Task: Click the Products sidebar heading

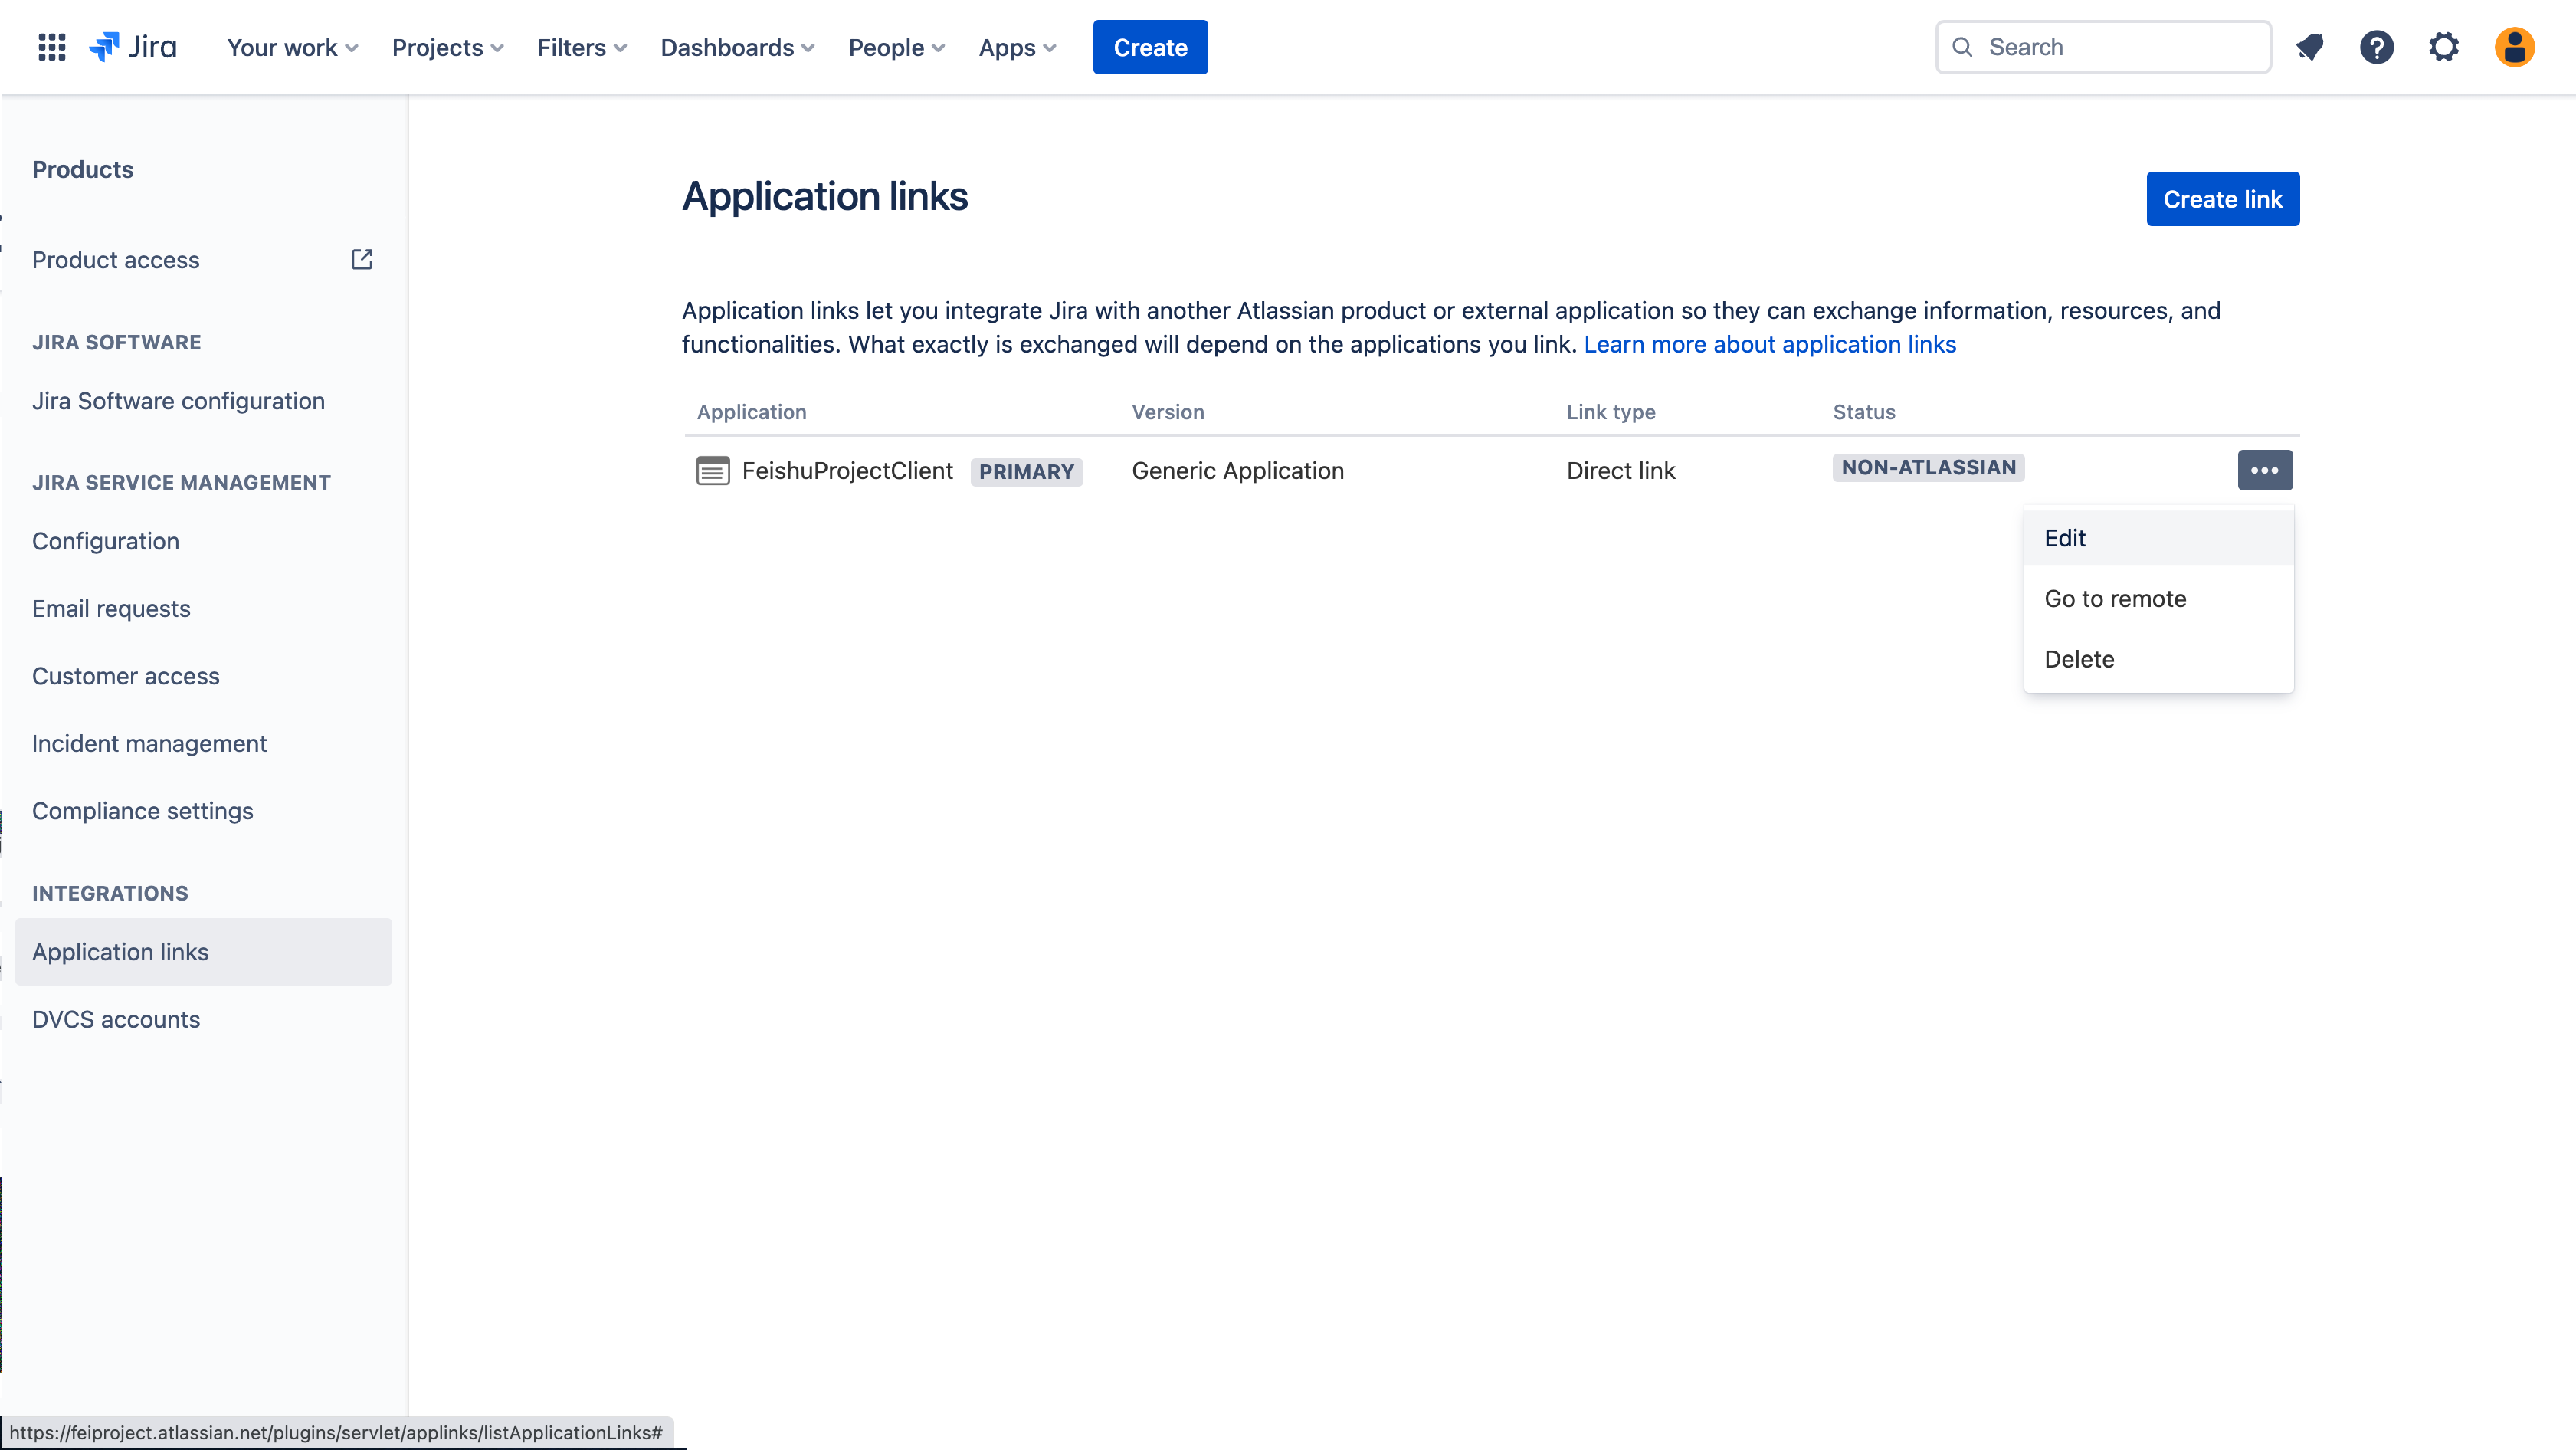Action: pos(83,170)
